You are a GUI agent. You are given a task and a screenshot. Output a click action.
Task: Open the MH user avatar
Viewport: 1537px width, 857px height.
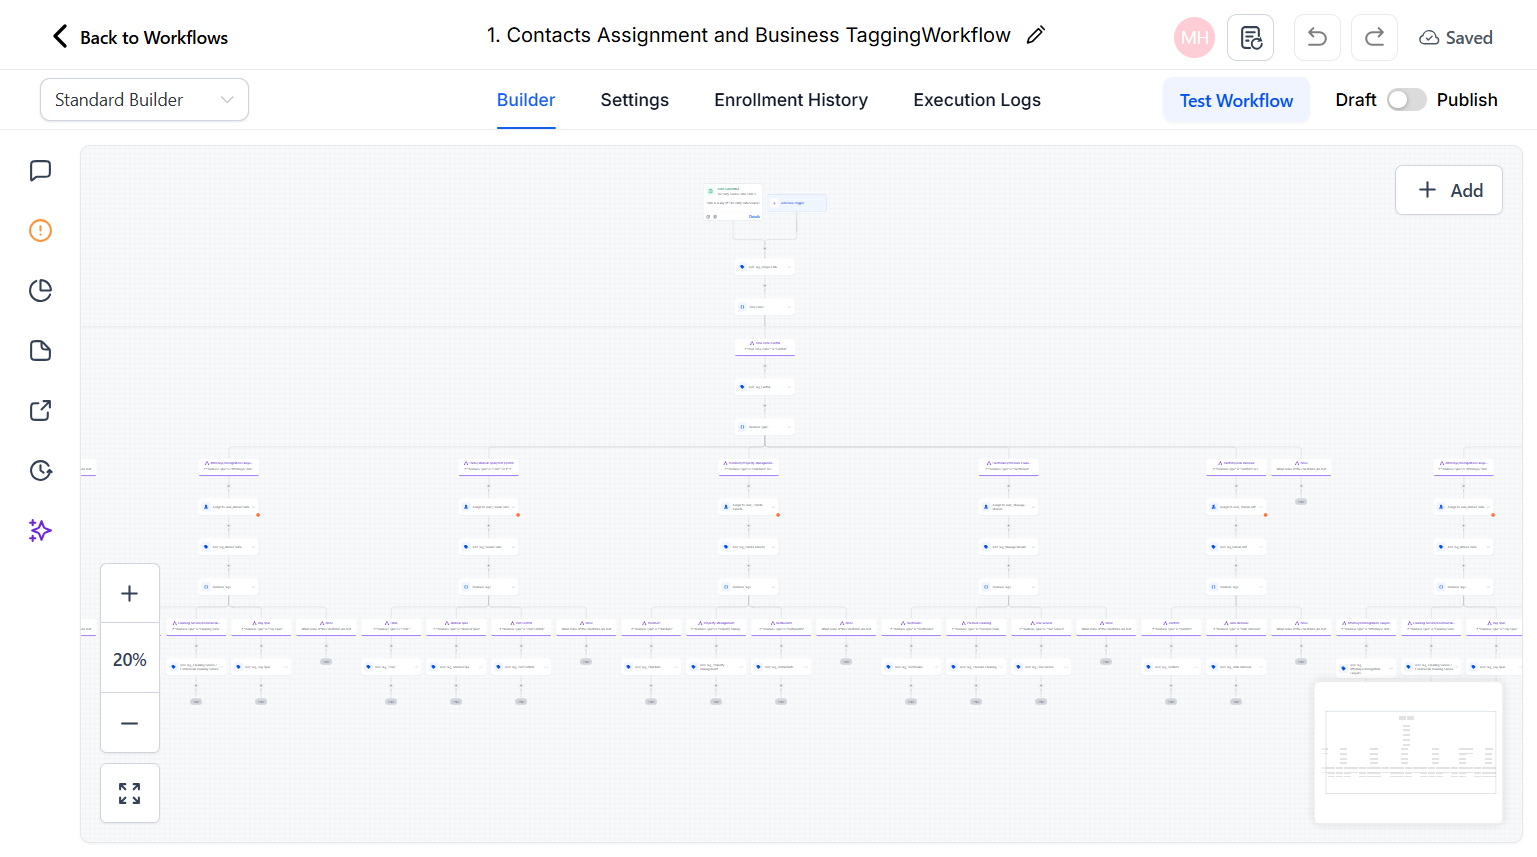[x=1194, y=38]
